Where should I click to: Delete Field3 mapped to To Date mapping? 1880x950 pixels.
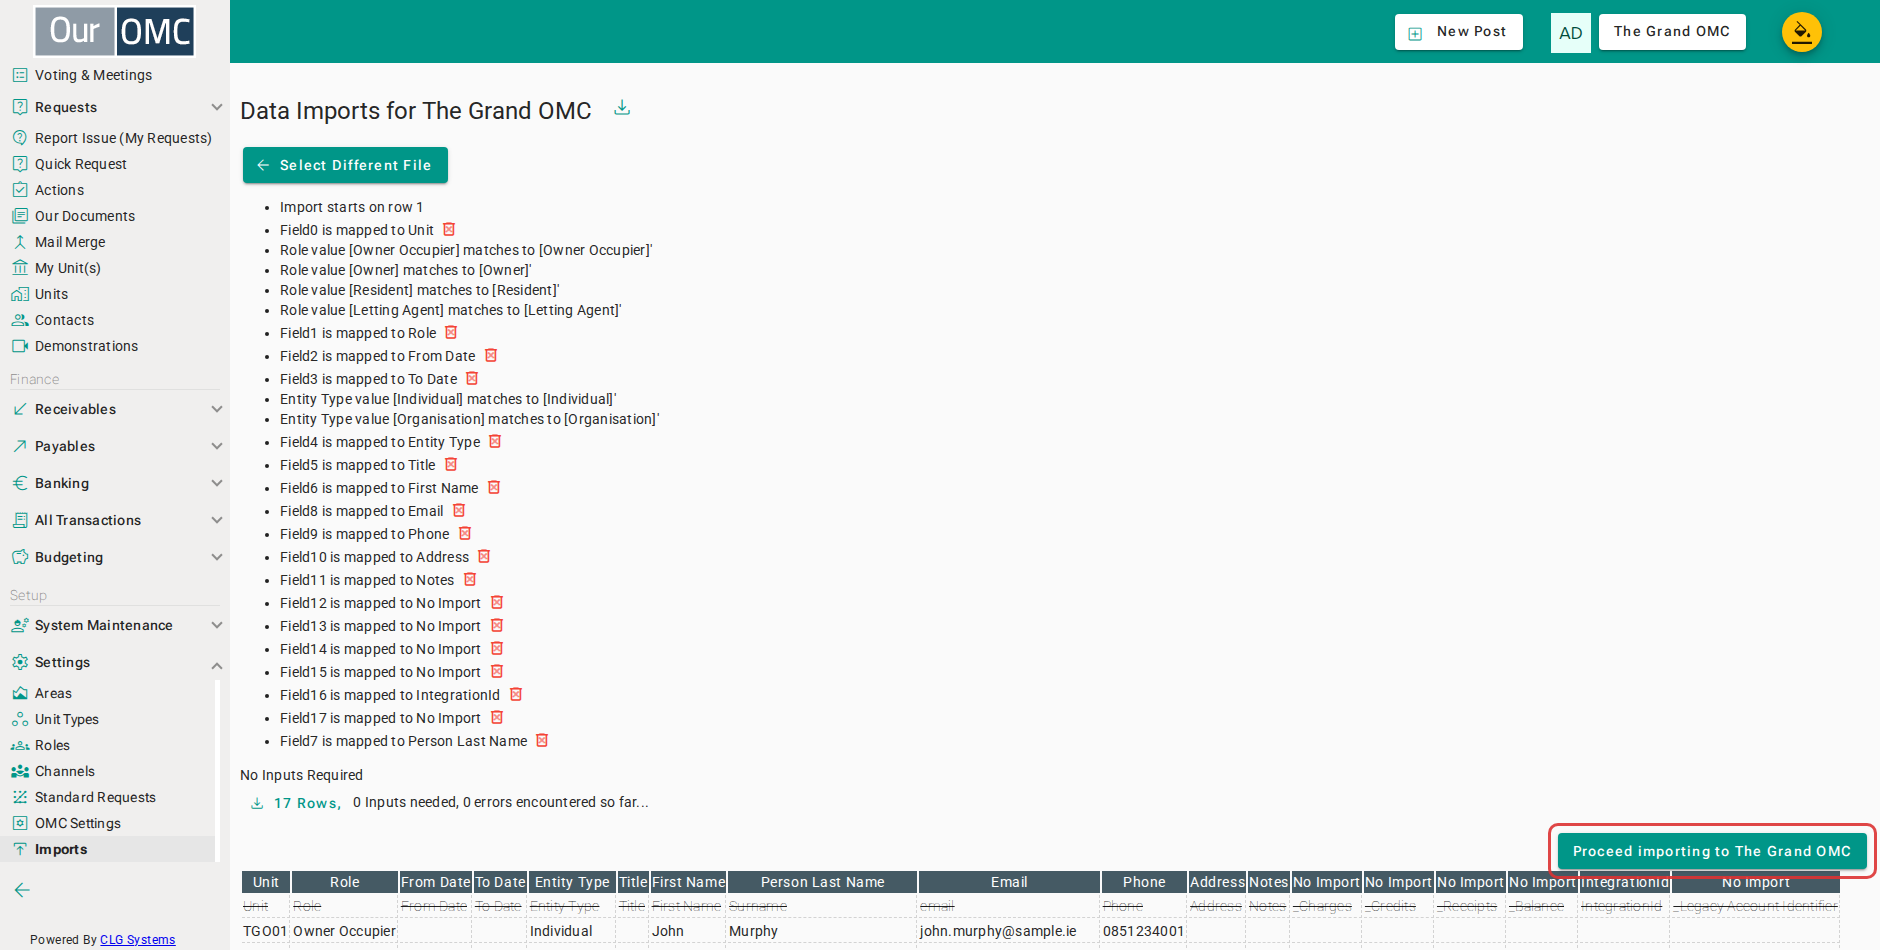coord(472,378)
